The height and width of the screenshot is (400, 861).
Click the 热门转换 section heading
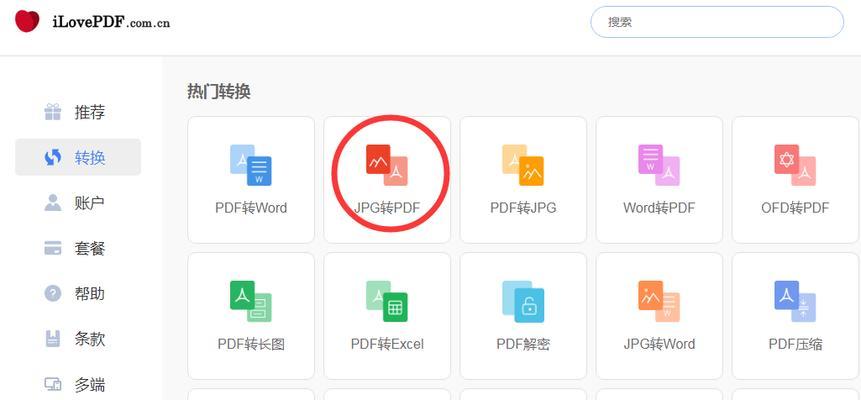click(219, 91)
